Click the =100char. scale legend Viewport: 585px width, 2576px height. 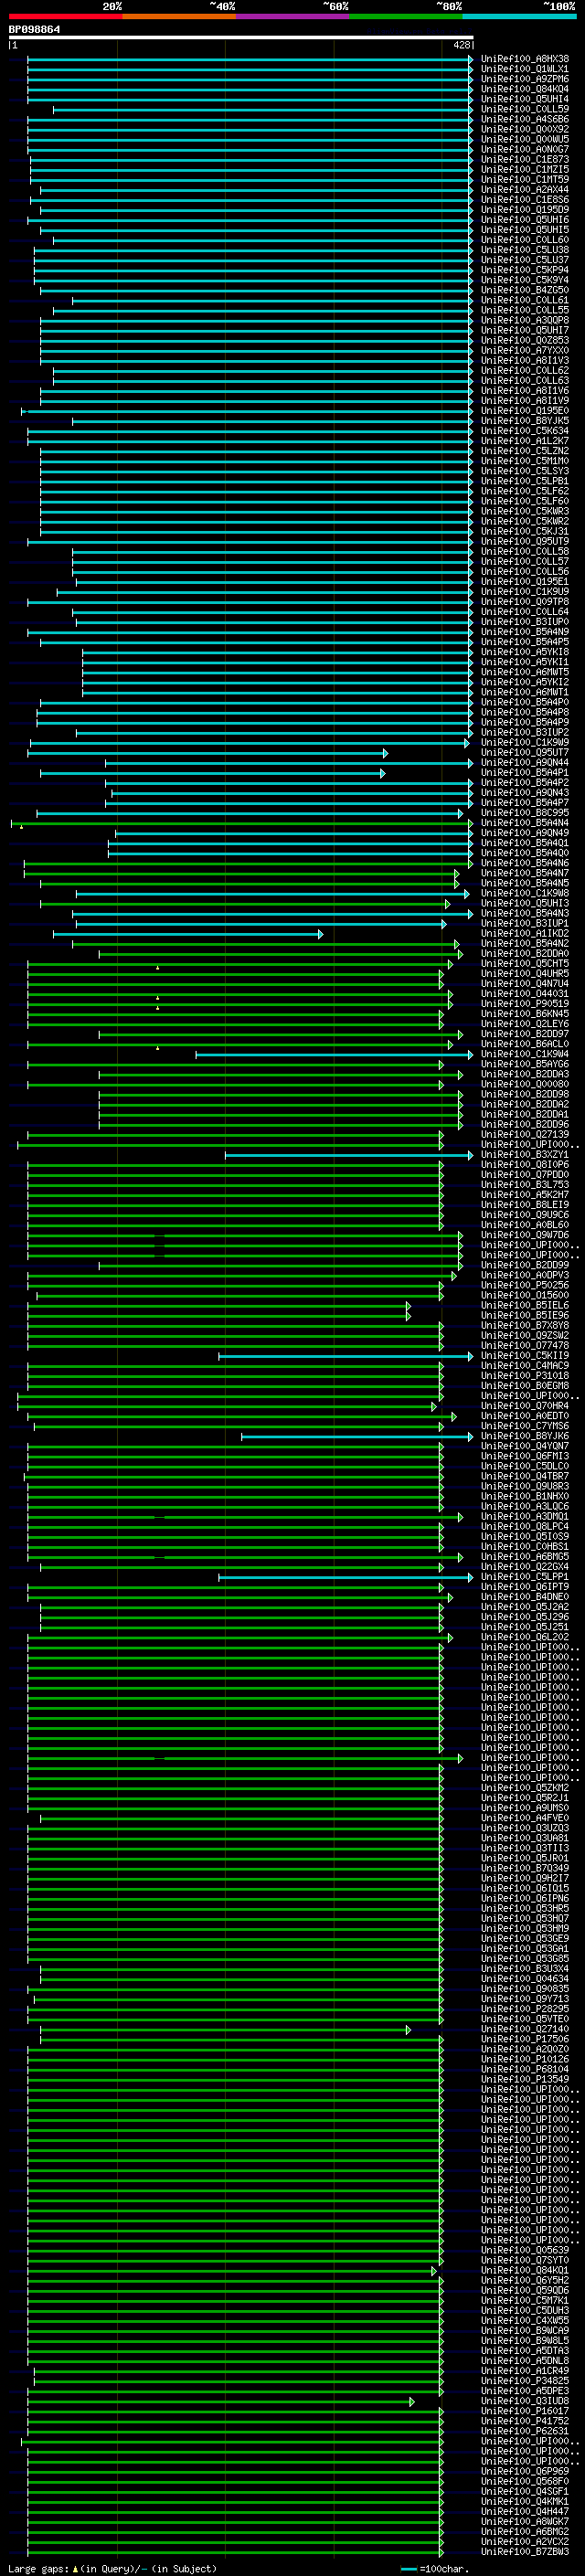click(x=433, y=2568)
